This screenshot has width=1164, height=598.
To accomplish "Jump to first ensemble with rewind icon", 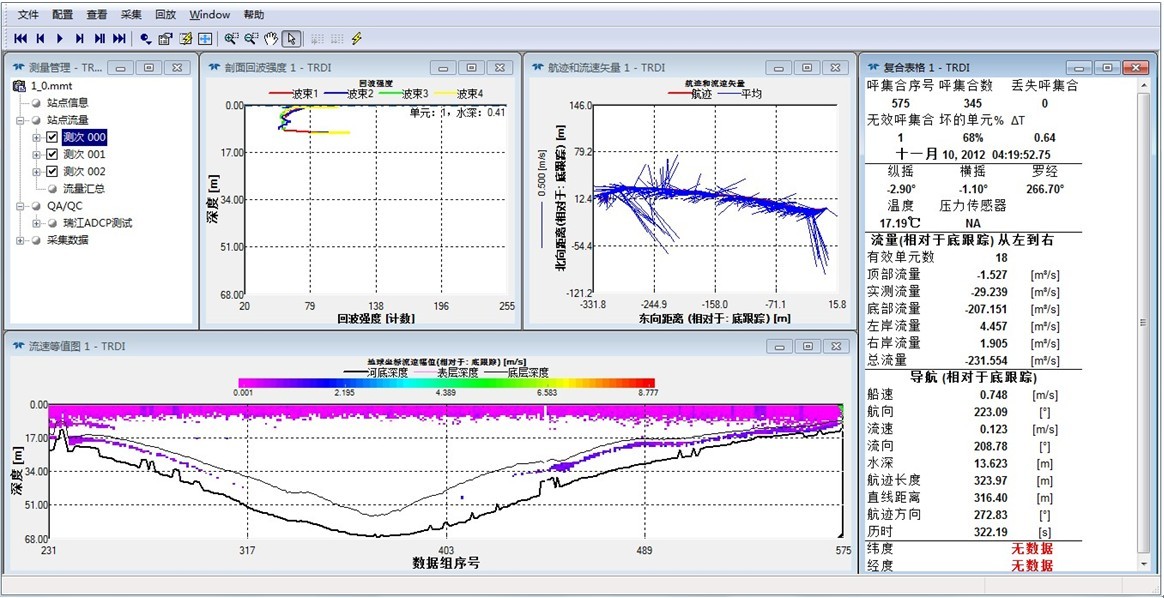I will [x=20, y=39].
